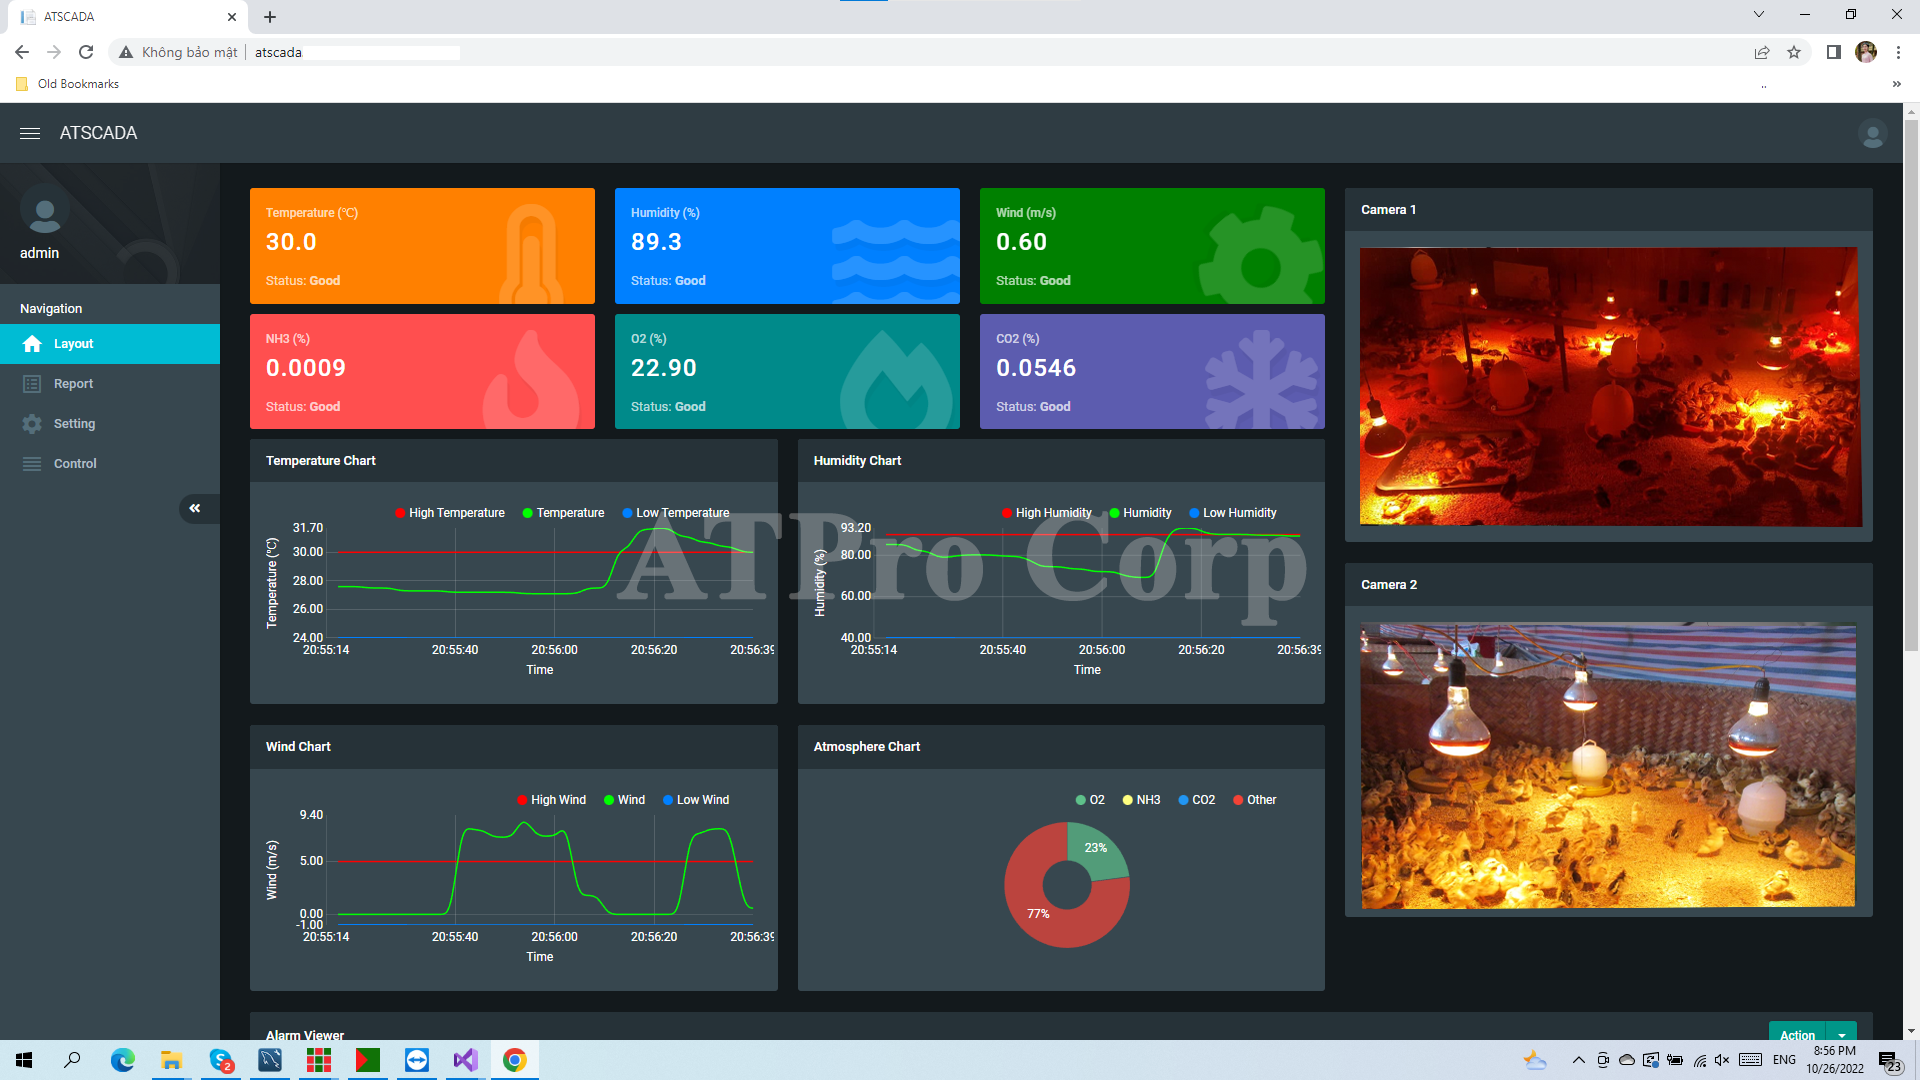The height and width of the screenshot is (1080, 1920).
Task: Open the Report menu item
Action: point(73,384)
